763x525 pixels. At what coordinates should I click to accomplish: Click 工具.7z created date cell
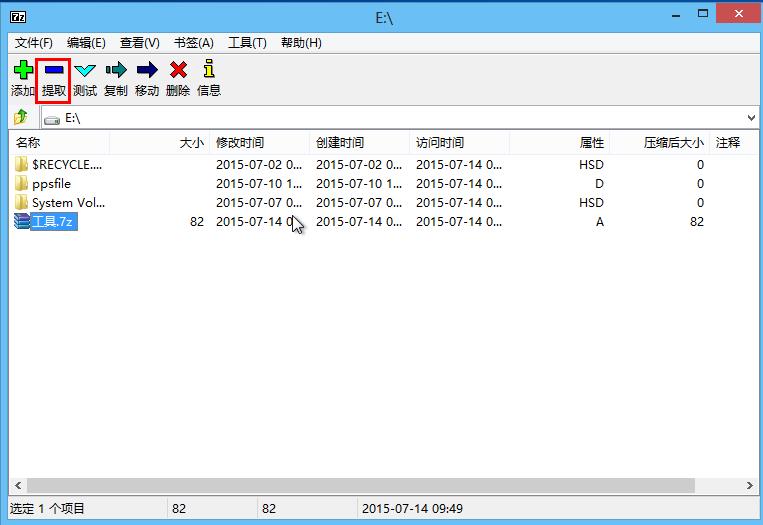pos(359,221)
